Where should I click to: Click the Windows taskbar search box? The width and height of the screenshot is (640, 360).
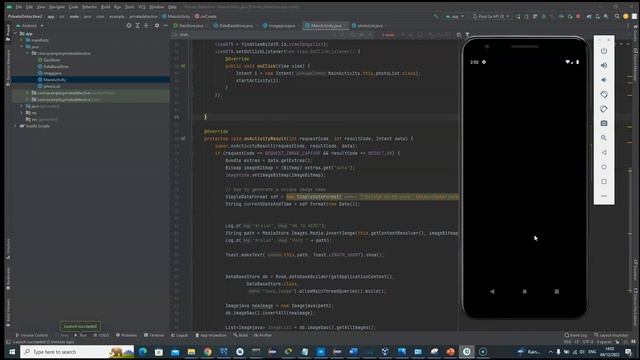[x=77, y=351]
